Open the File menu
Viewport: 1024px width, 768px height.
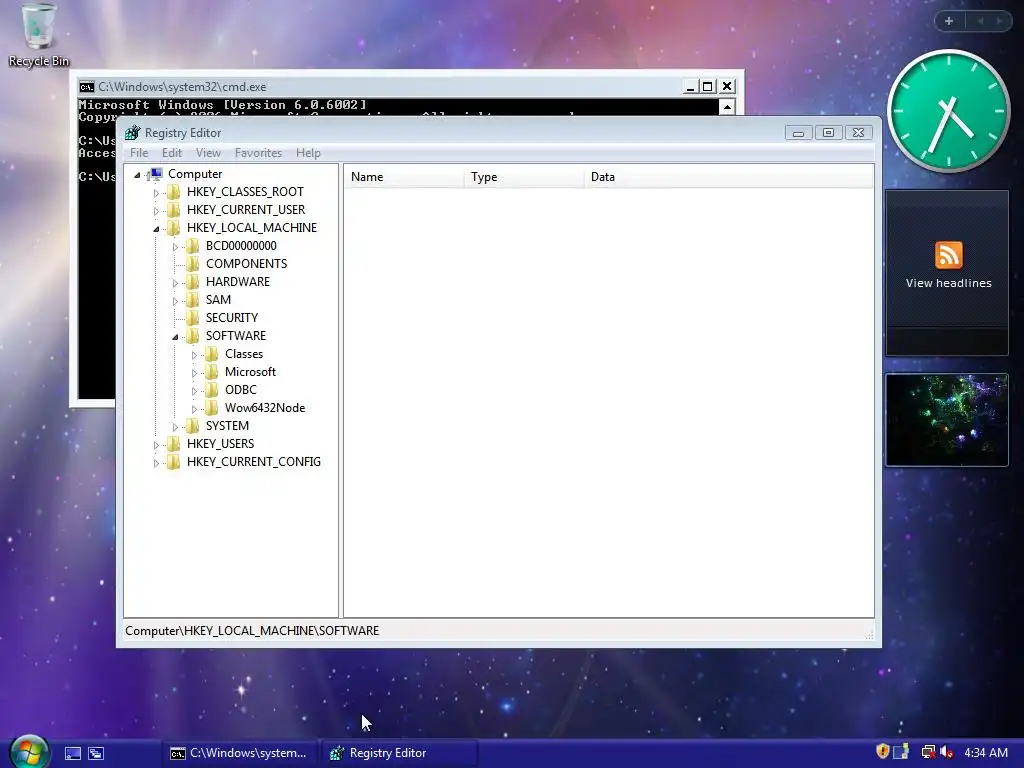coord(139,153)
